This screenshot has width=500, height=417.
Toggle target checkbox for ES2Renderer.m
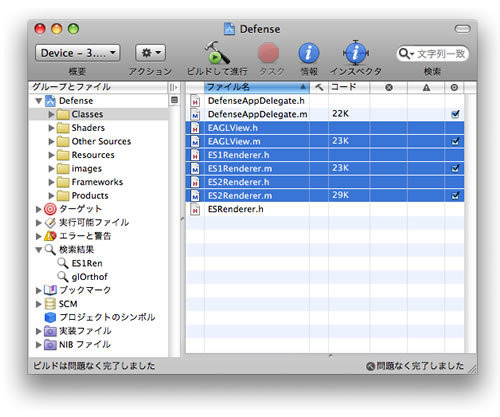tap(455, 196)
